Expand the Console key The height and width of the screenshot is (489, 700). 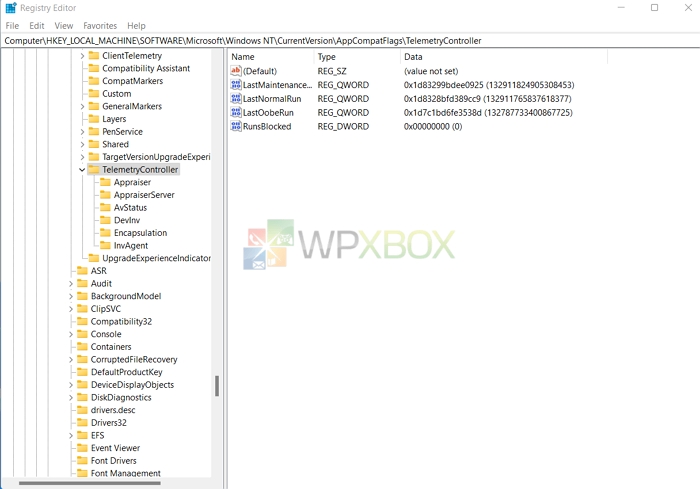71,334
